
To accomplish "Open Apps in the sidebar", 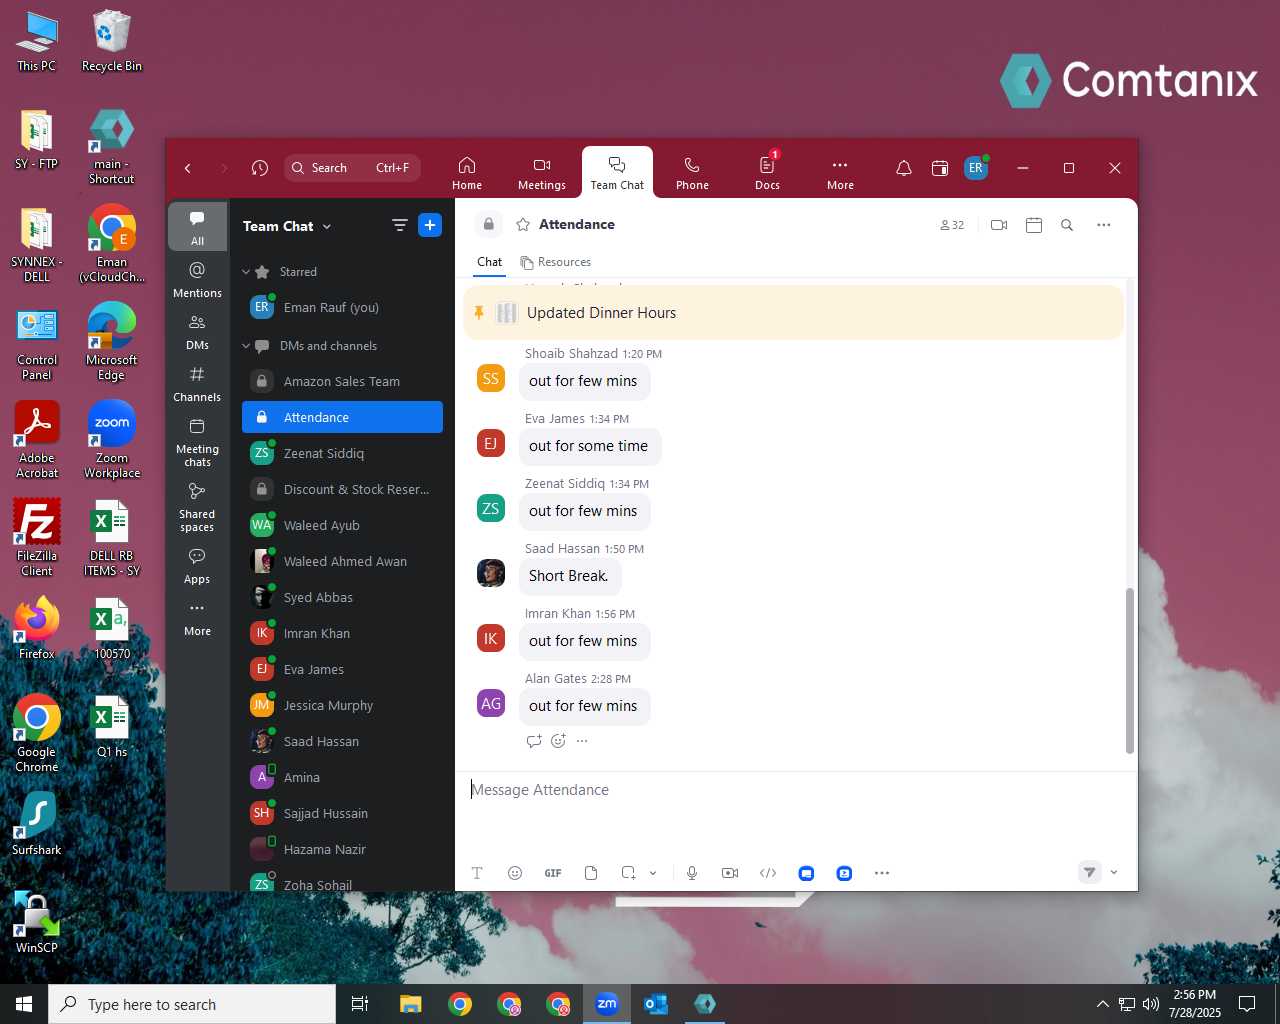I will (197, 565).
